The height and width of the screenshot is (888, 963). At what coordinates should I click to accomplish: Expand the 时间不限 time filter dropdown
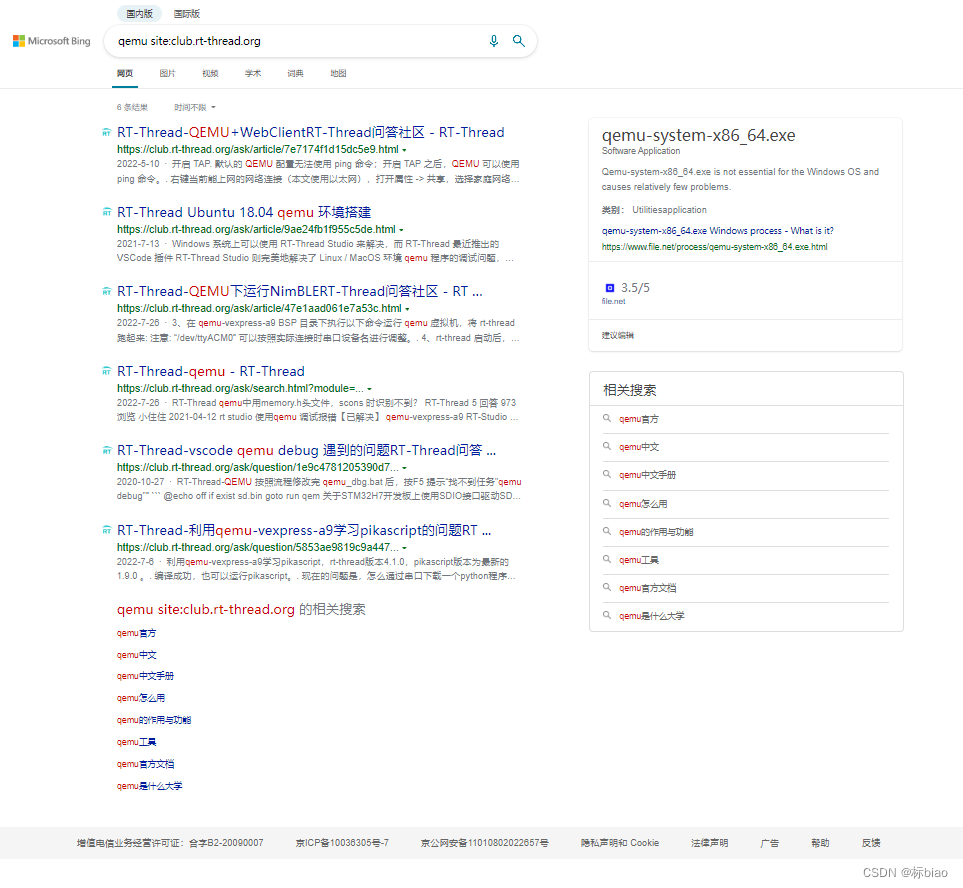coord(195,107)
